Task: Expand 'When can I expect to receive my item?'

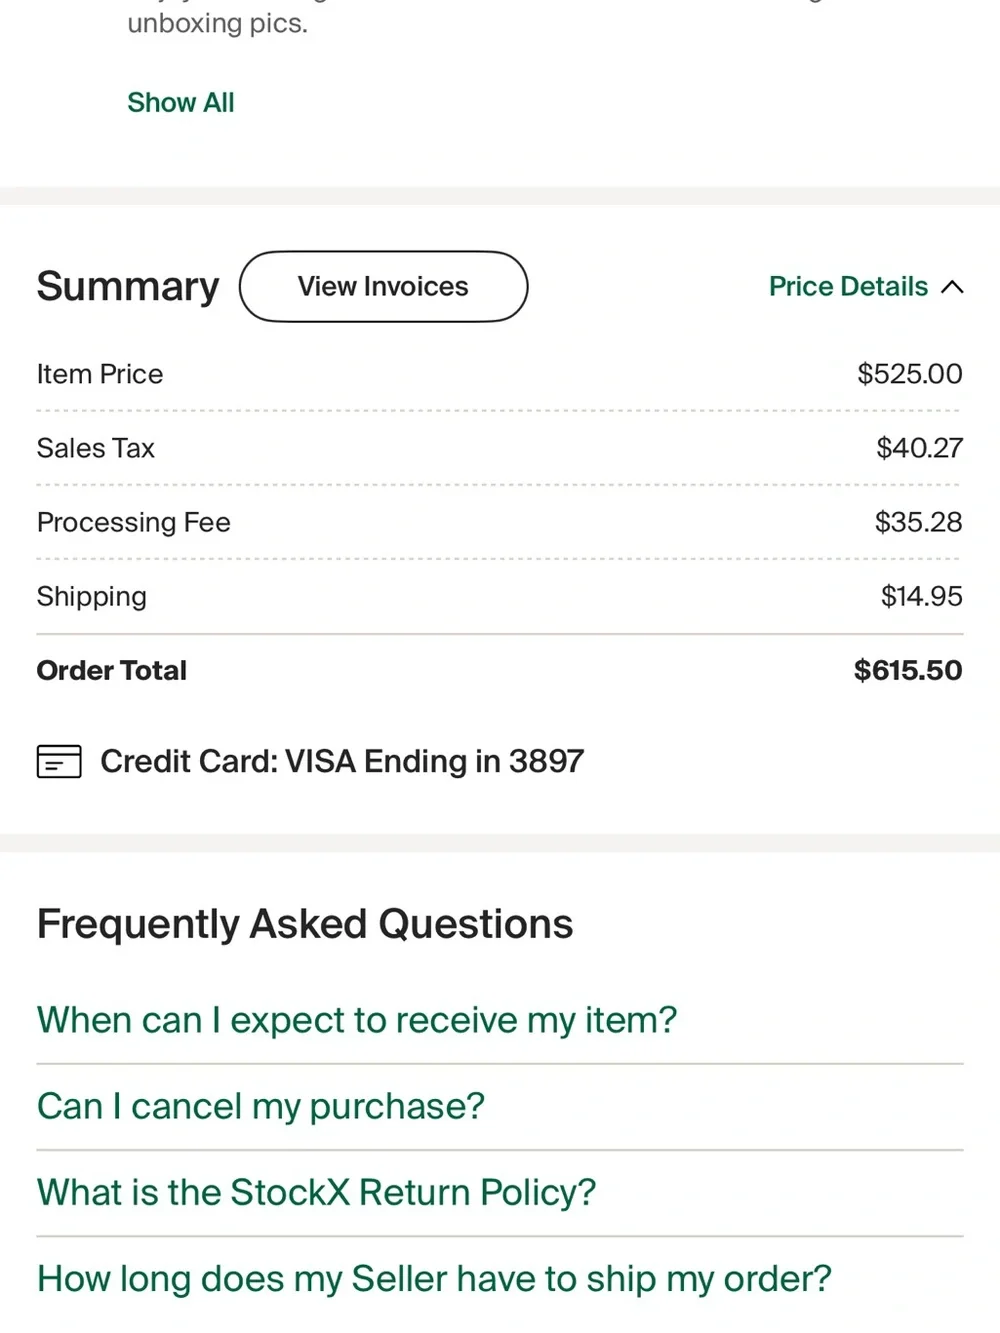Action: coord(357,1020)
